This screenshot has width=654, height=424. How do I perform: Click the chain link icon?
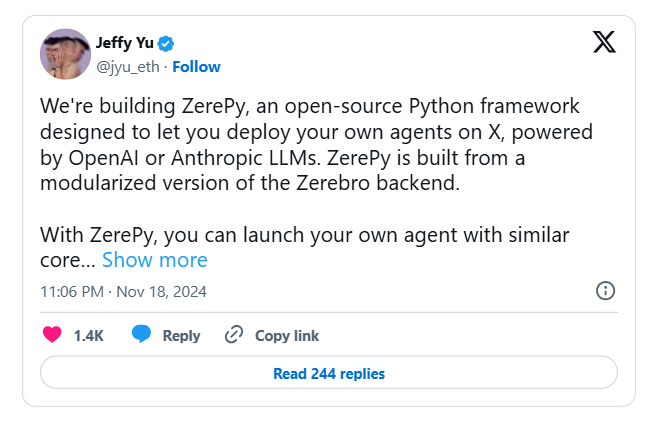tap(234, 335)
